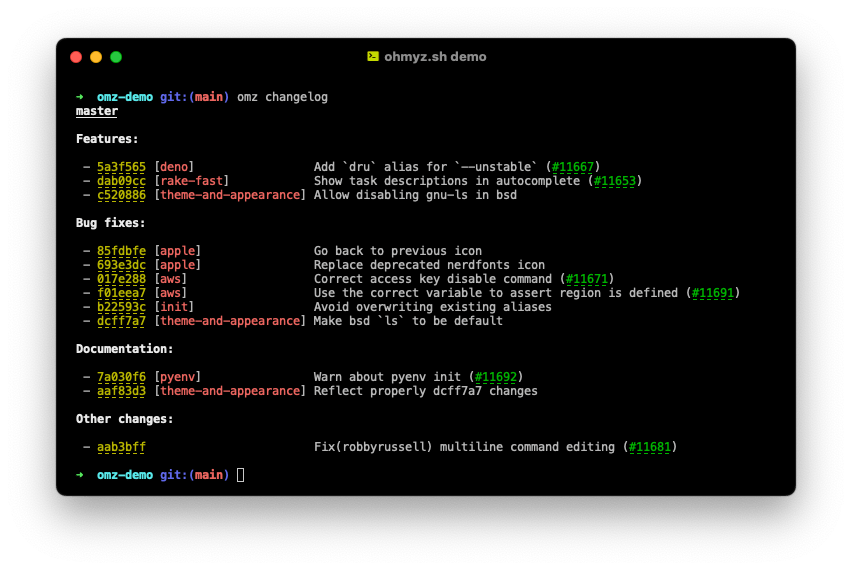Open commit hash 7a030f6 link
Viewport: 852px width, 570px height.
[121, 377]
